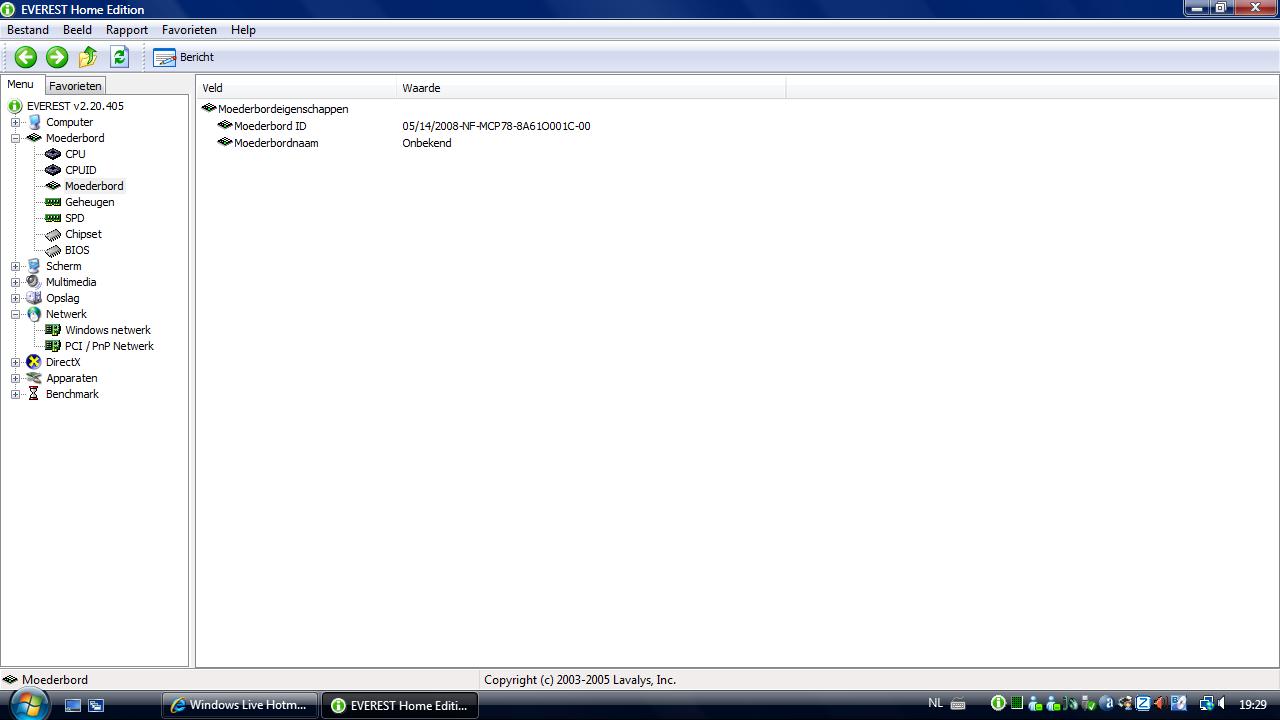The image size is (1280, 720).
Task: Click the Refresh toolbar icon
Action: (x=119, y=57)
